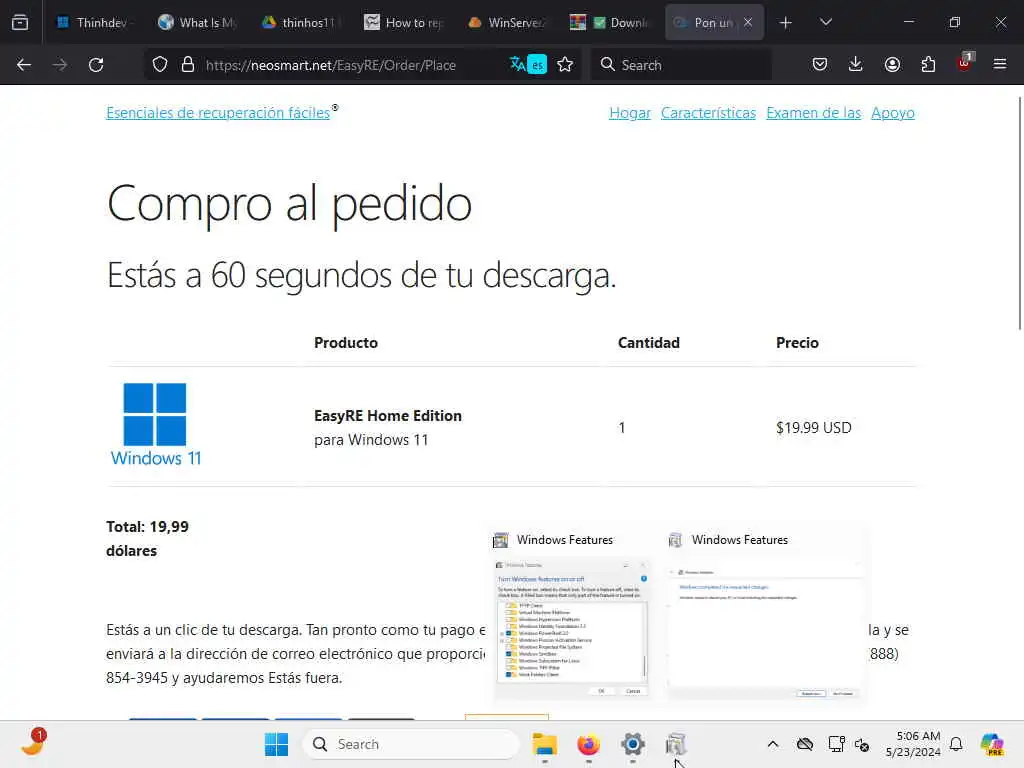This screenshot has width=1024, height=768.
Task: Select the first Windows Features window preview
Action: (571, 616)
